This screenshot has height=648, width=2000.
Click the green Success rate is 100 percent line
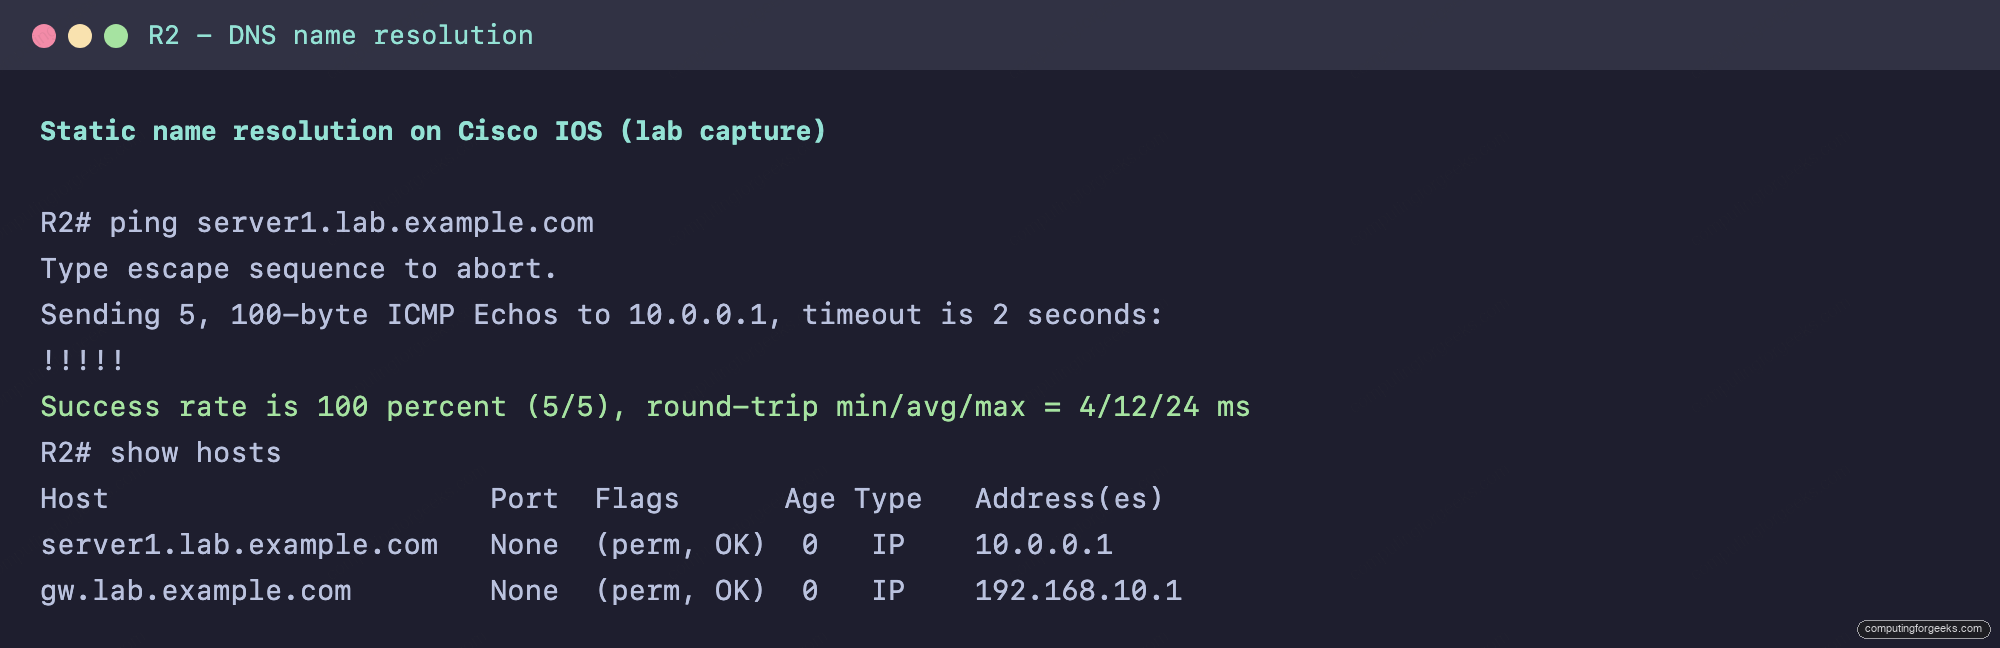[x=645, y=407]
